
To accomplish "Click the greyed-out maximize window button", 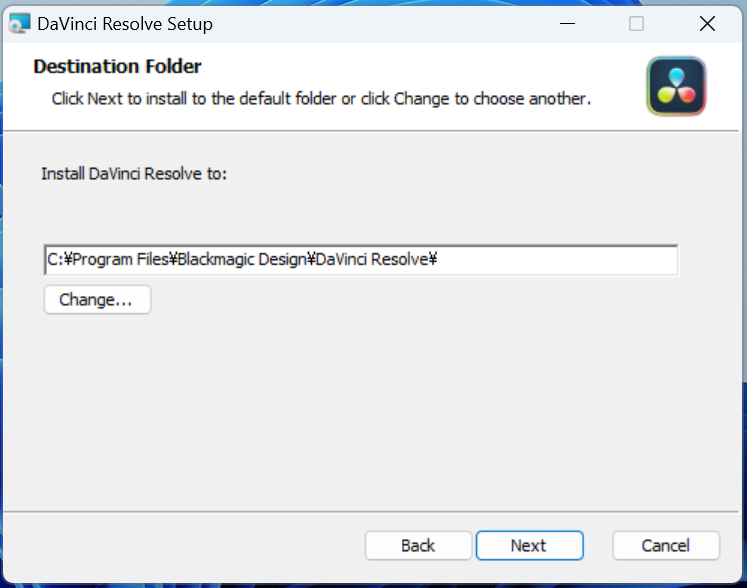I will [636, 23].
